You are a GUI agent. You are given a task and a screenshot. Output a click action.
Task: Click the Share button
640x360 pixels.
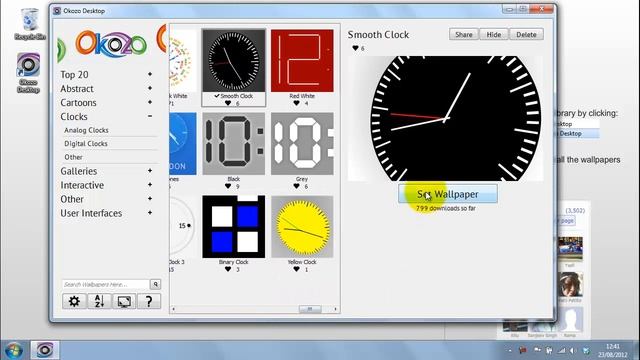coord(464,35)
